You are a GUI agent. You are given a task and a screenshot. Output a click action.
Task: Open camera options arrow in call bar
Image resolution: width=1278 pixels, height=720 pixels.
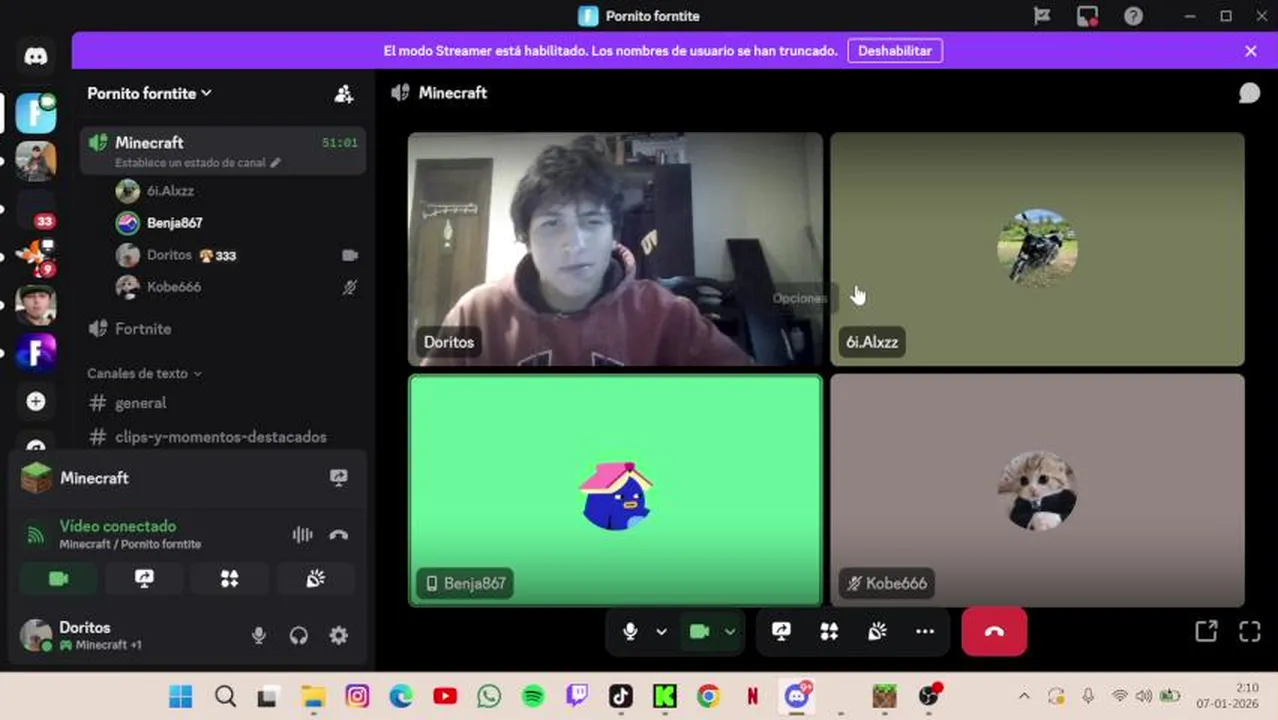[730, 631]
